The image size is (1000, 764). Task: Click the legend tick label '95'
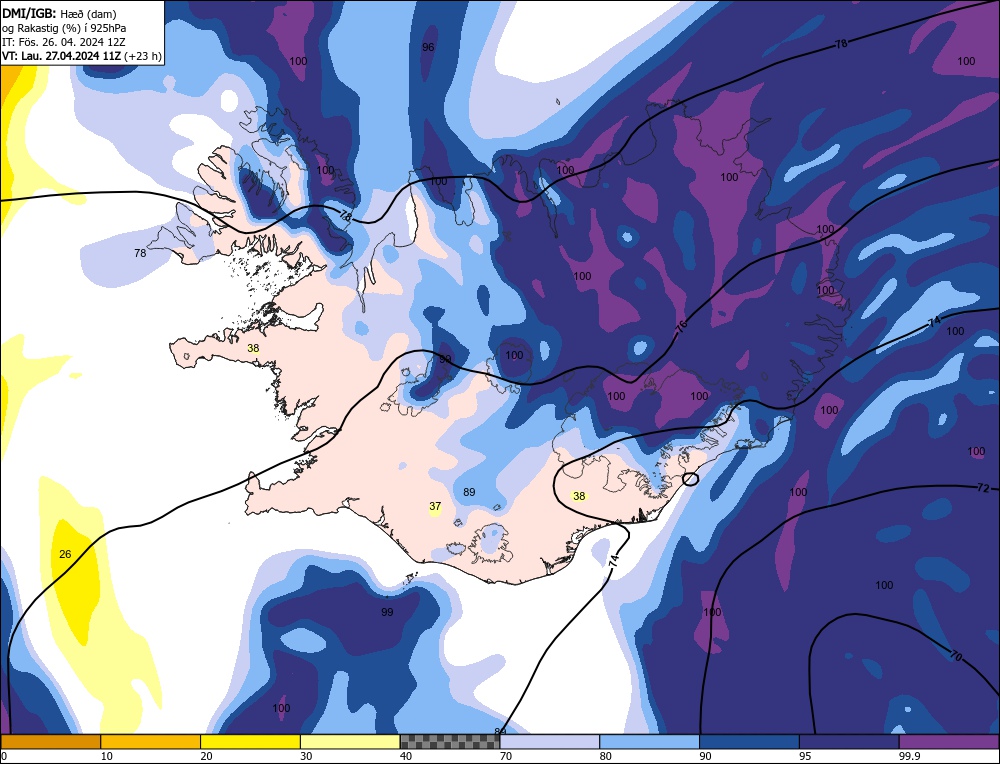pyautogui.click(x=805, y=756)
